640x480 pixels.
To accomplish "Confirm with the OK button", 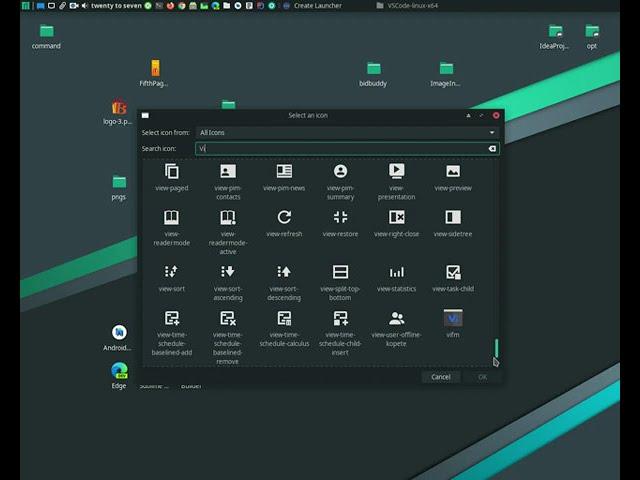I will coord(482,377).
